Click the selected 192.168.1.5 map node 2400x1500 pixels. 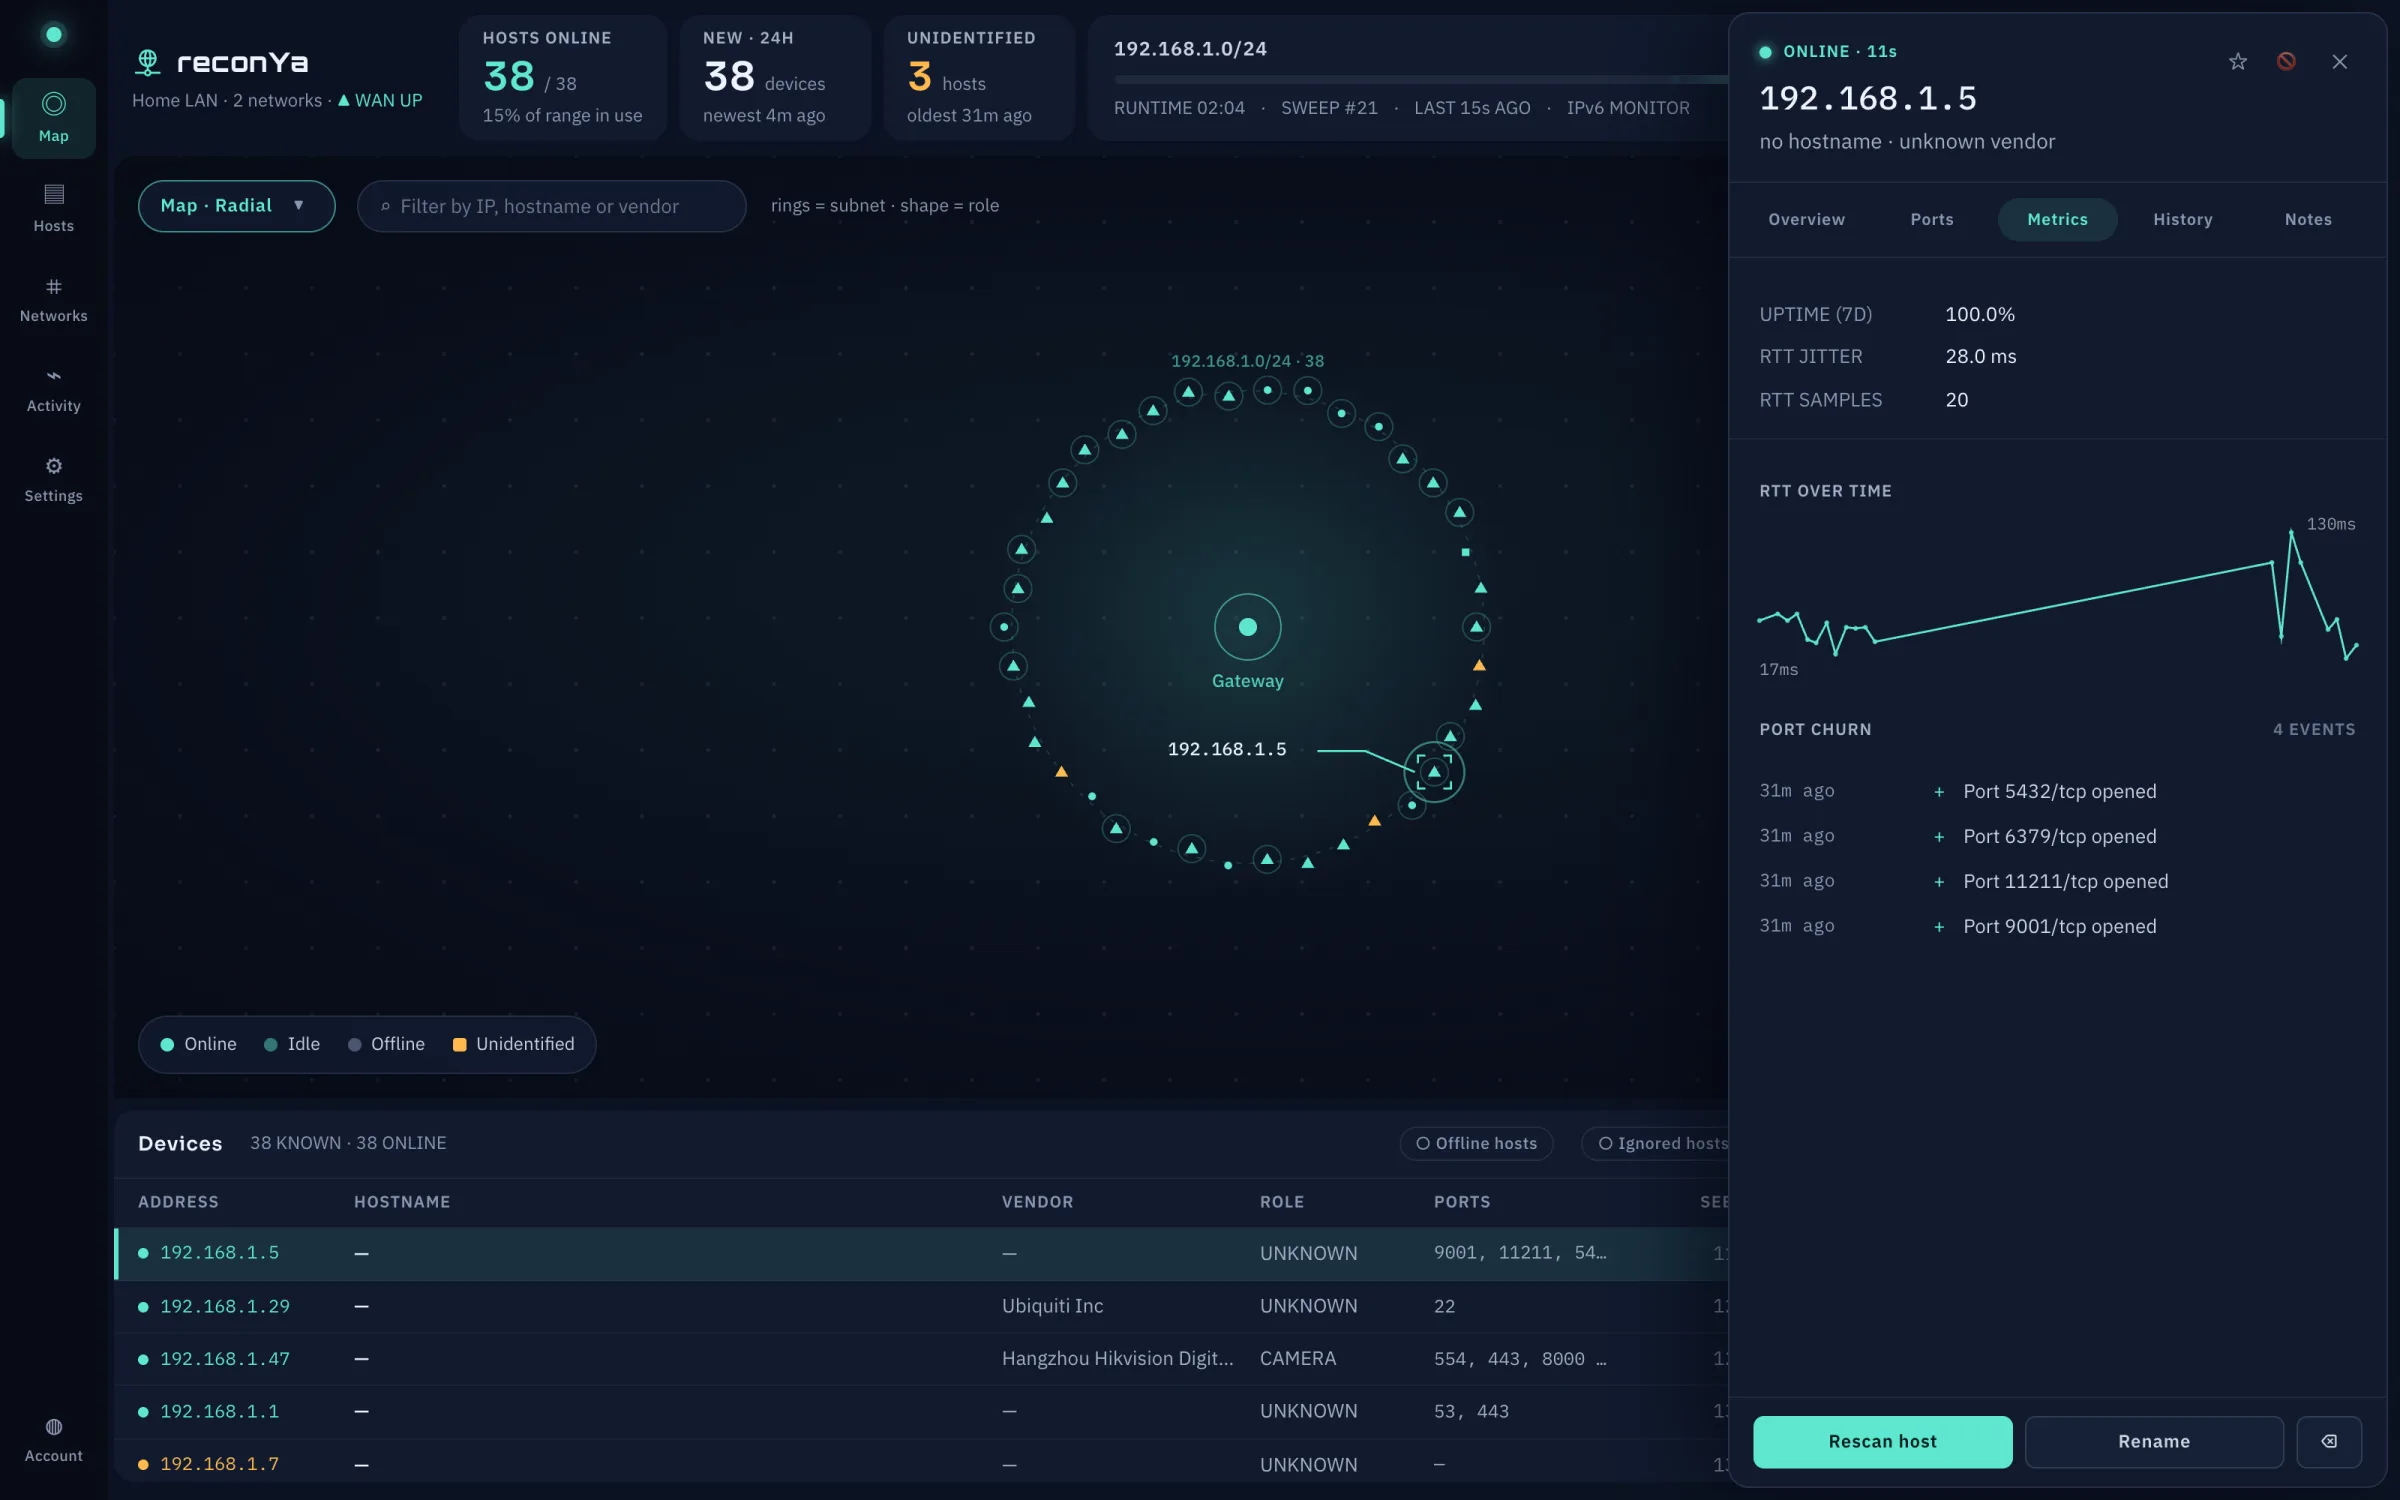pyautogui.click(x=1434, y=771)
